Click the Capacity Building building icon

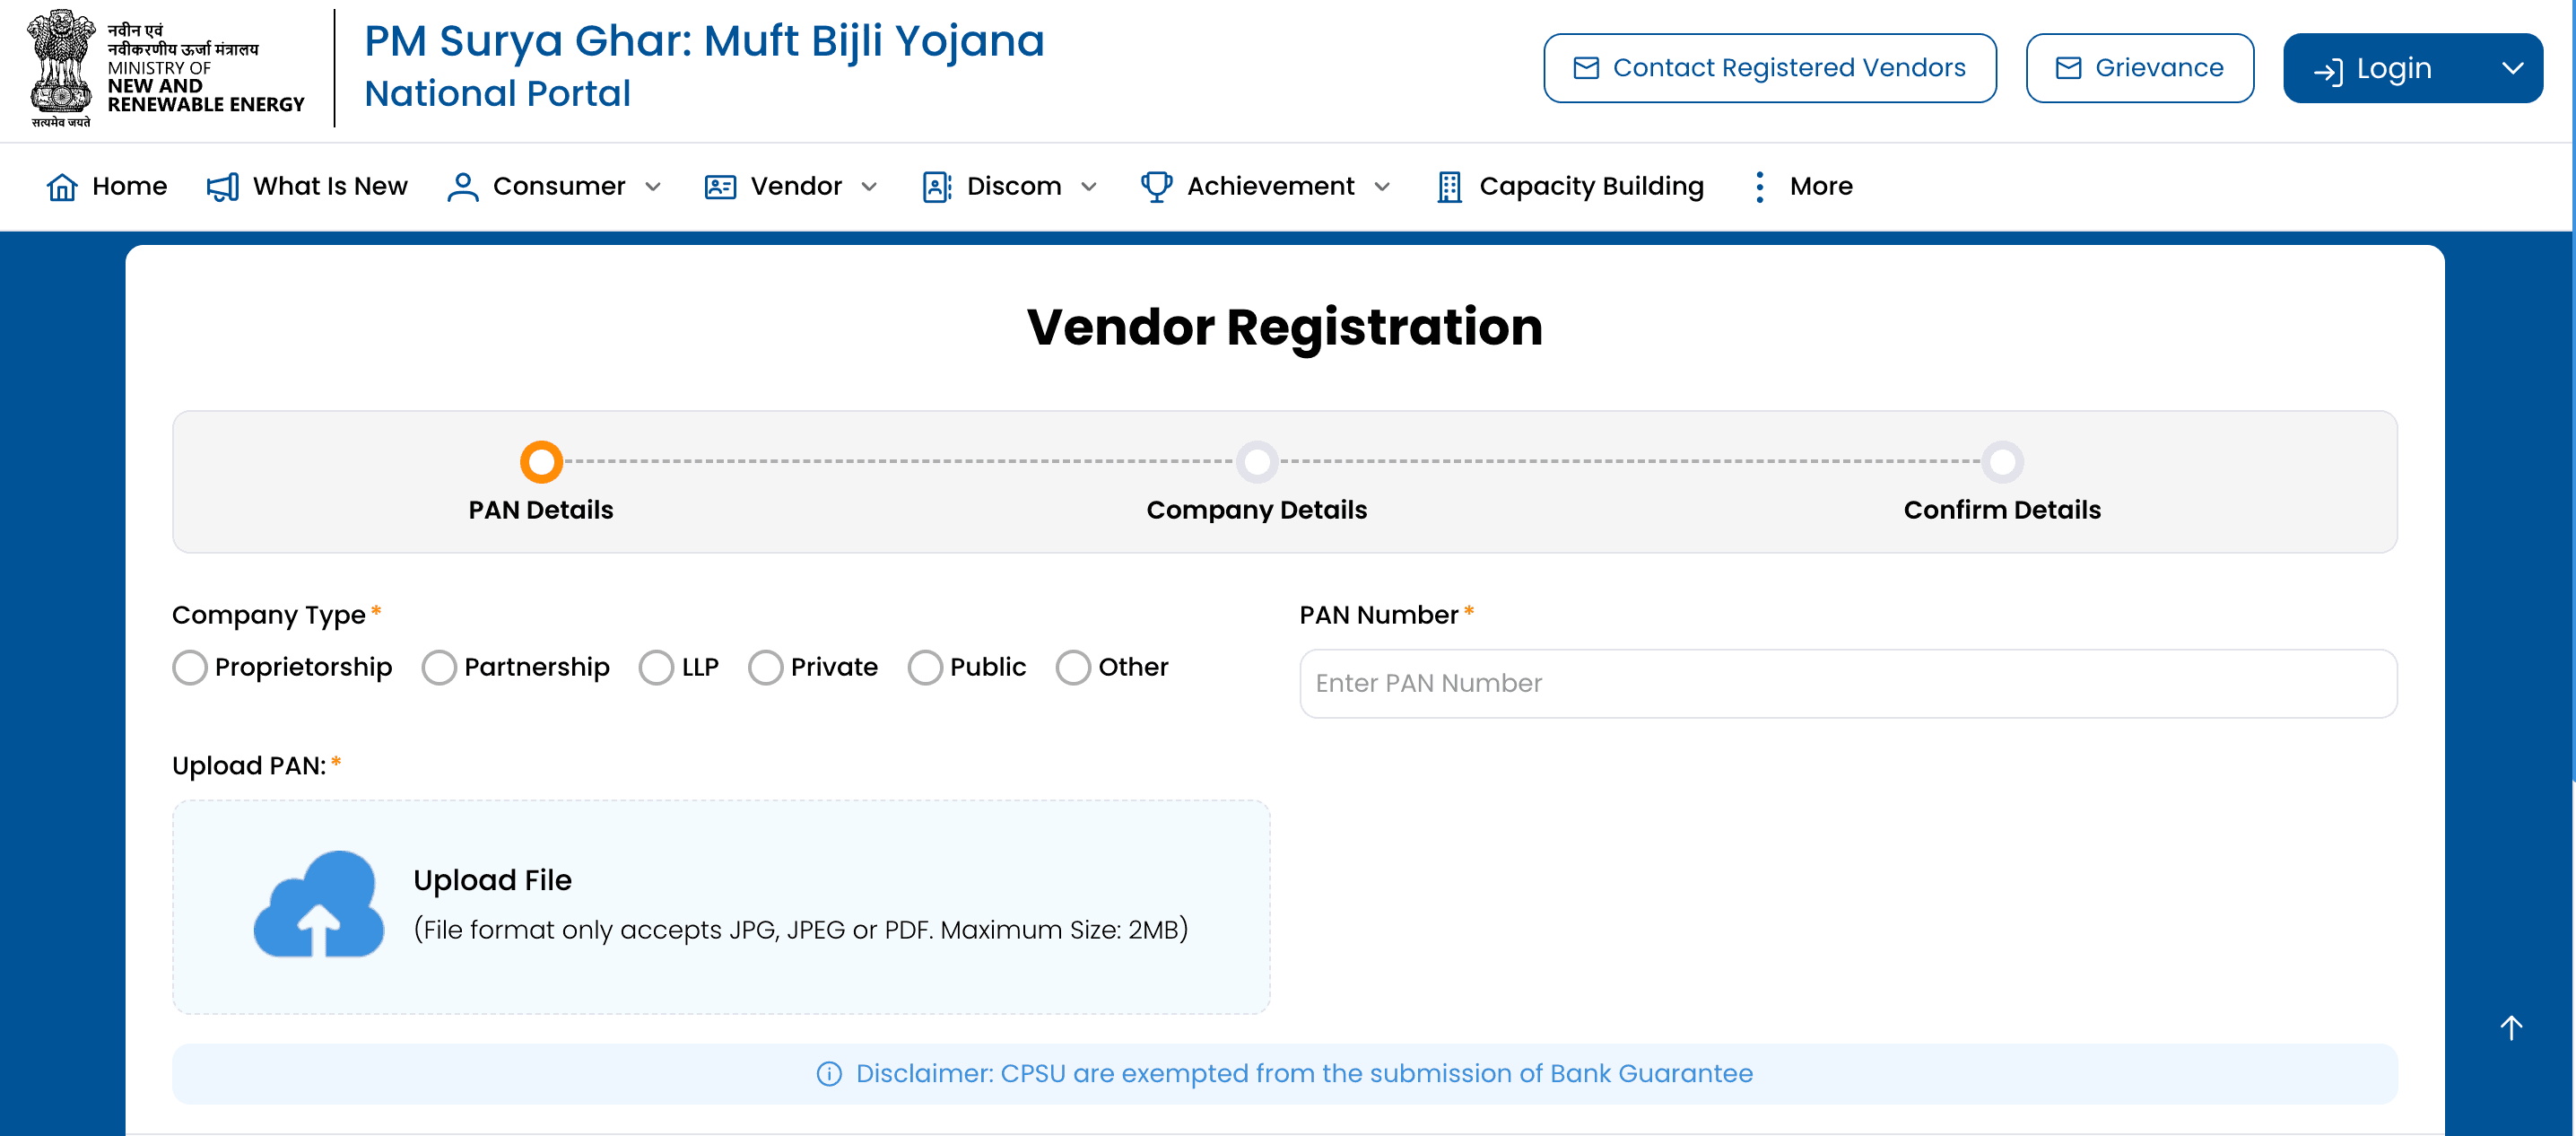pos(1448,187)
